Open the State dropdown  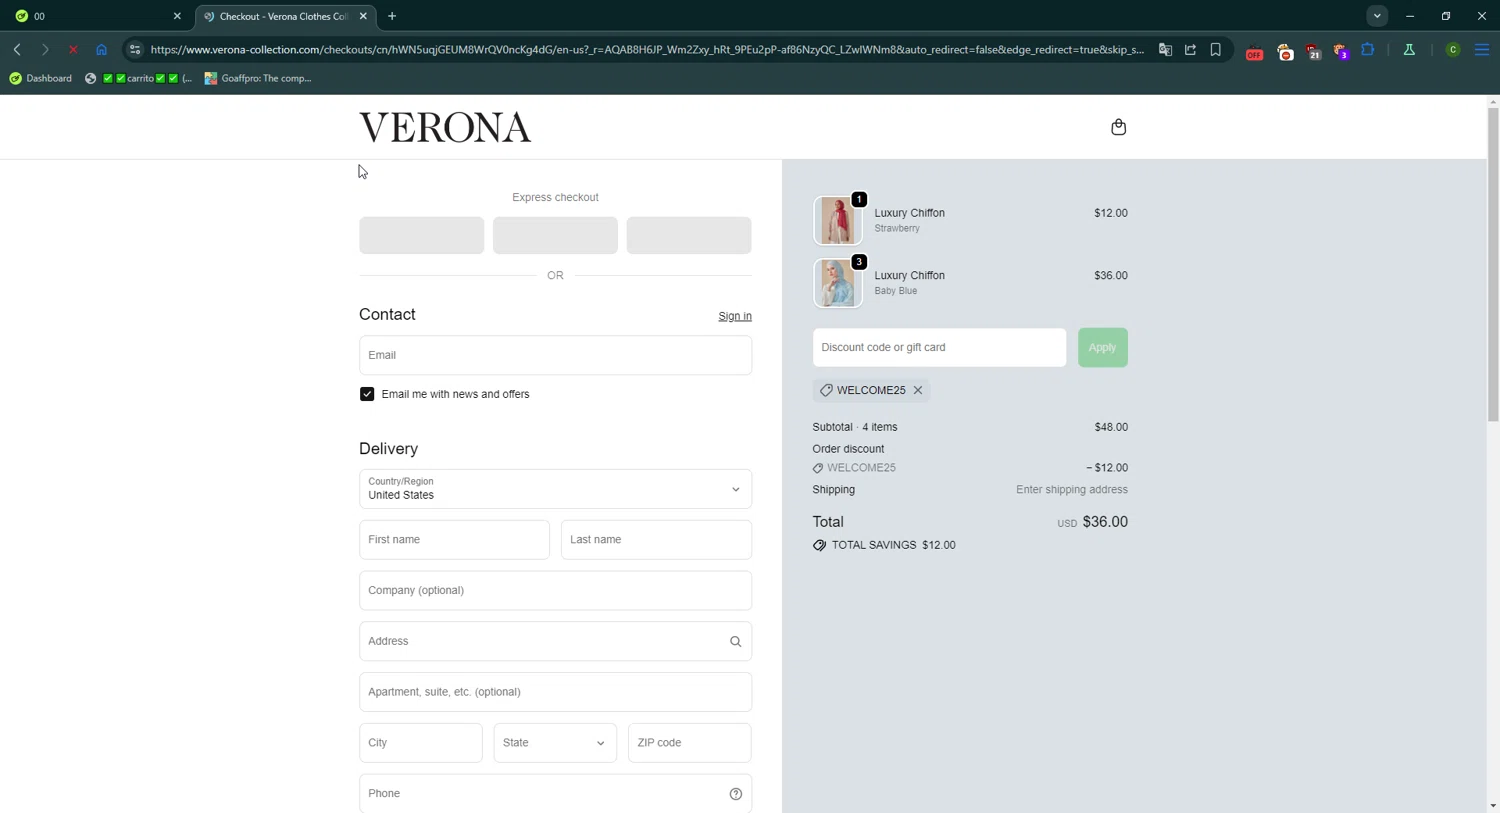tap(555, 743)
